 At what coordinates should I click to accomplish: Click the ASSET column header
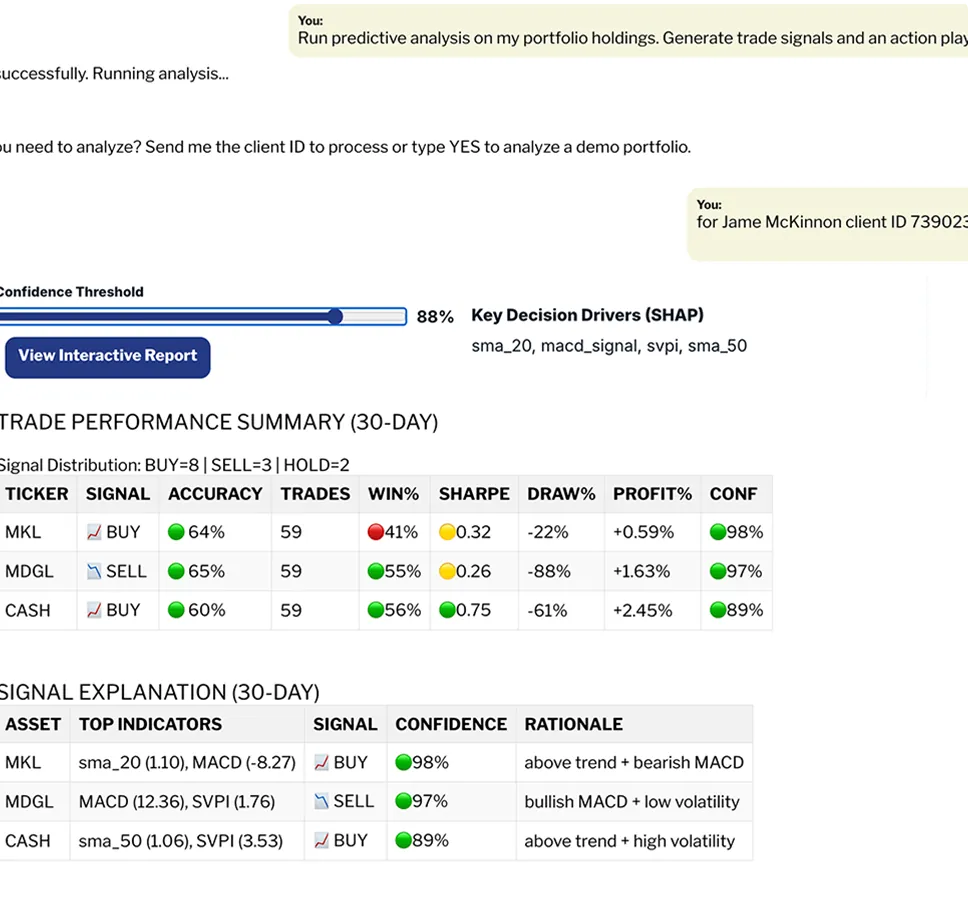click(x=33, y=724)
